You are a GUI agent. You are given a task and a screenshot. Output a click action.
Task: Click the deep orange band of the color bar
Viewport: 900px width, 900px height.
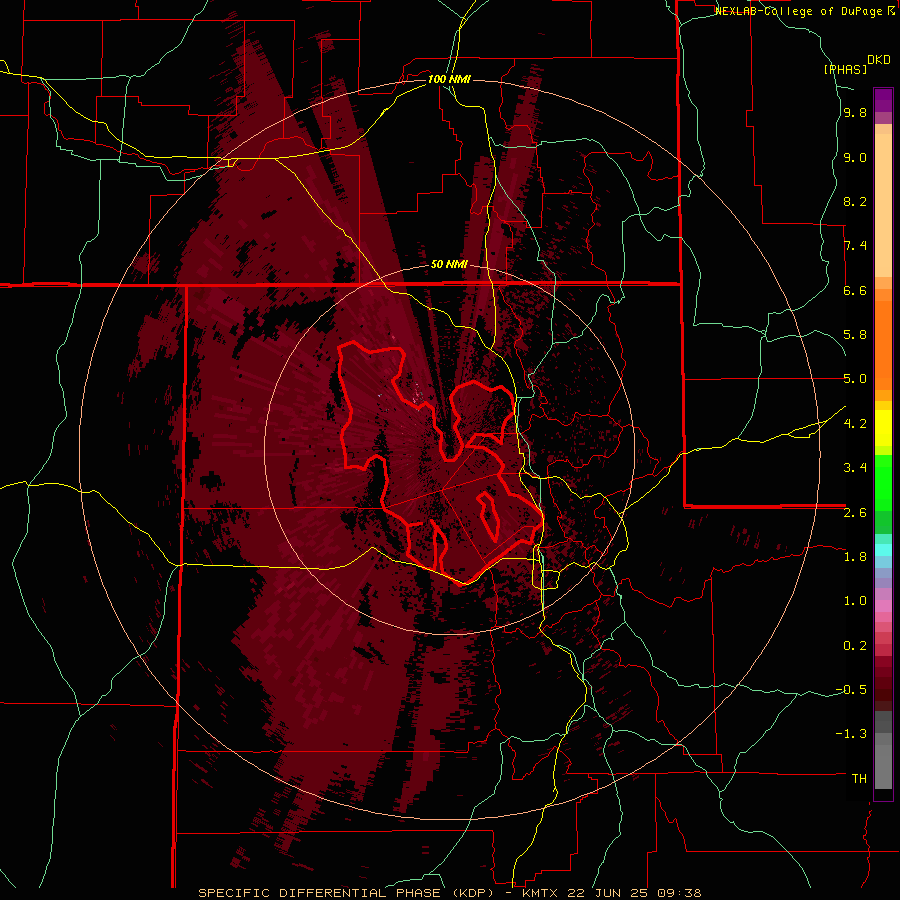coord(883,345)
